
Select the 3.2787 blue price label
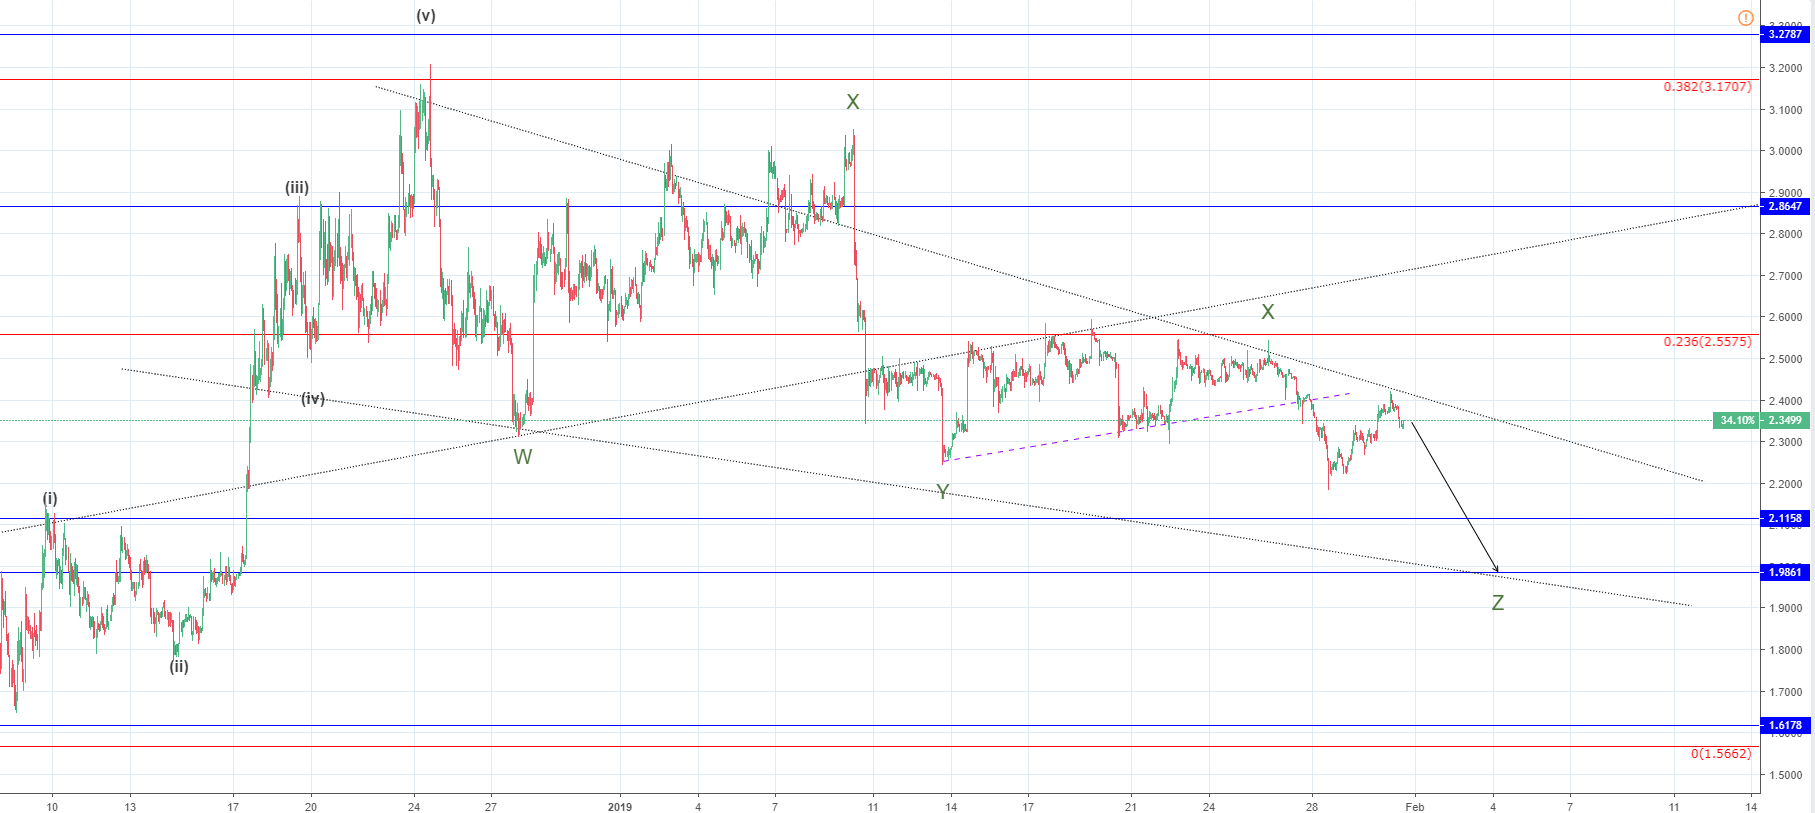[1785, 34]
